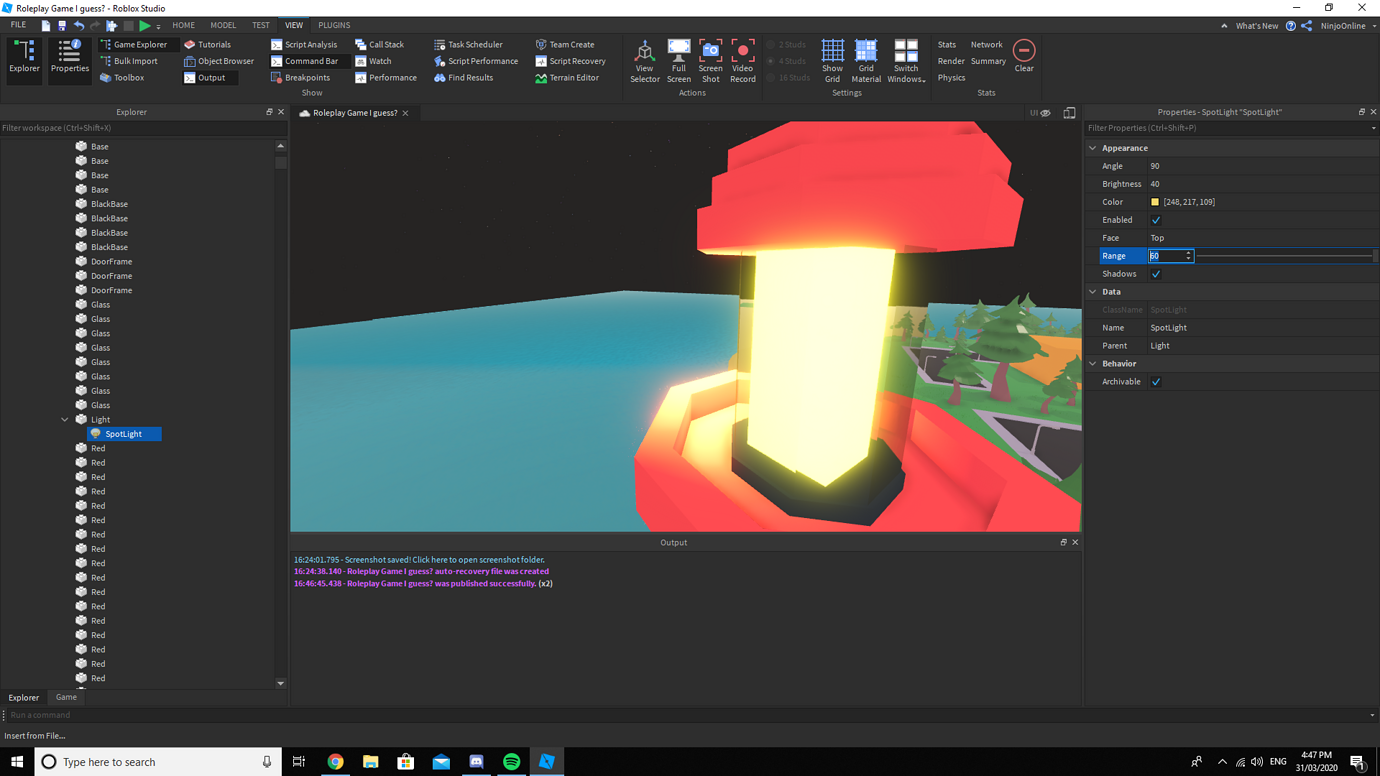This screenshot has width=1380, height=776.
Task: Toggle Show Grid
Action: coord(832,61)
